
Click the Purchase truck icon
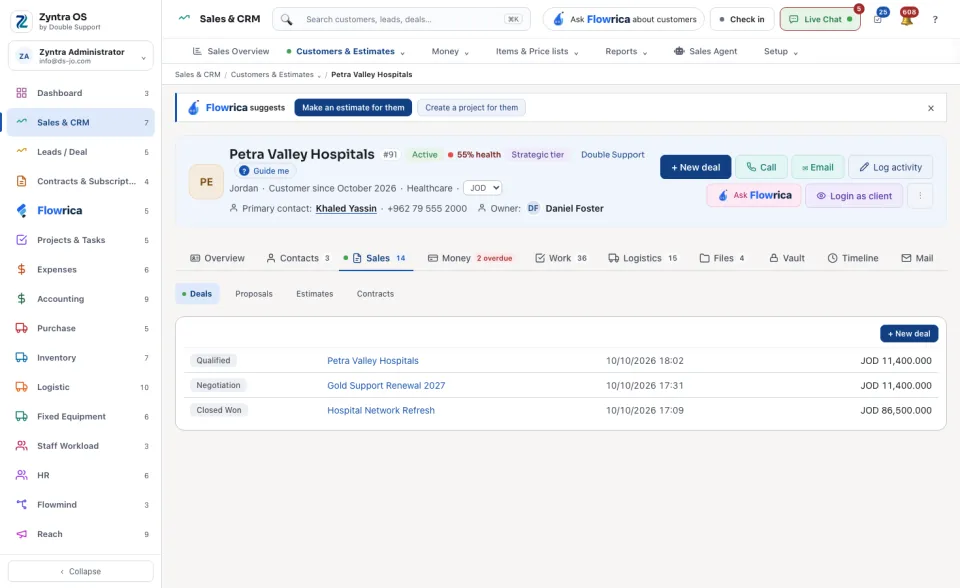(21, 328)
